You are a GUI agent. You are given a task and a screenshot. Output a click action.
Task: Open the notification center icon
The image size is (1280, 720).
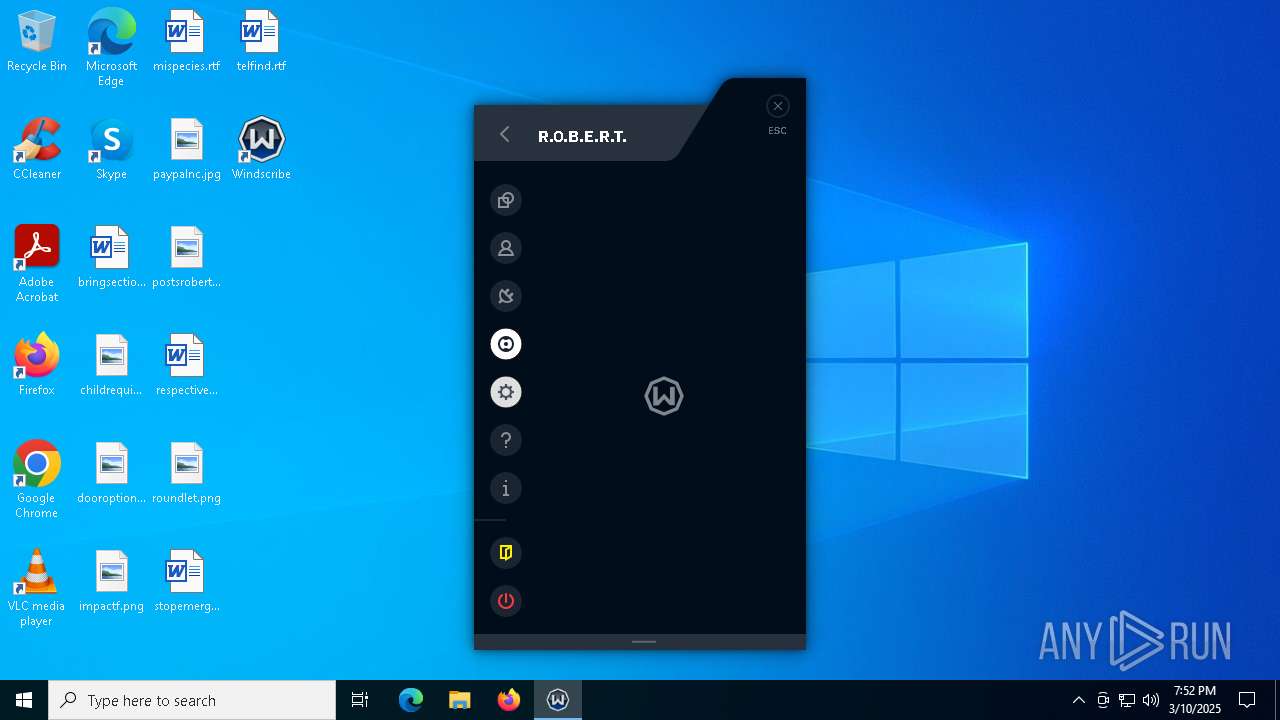pyautogui.click(x=1247, y=700)
